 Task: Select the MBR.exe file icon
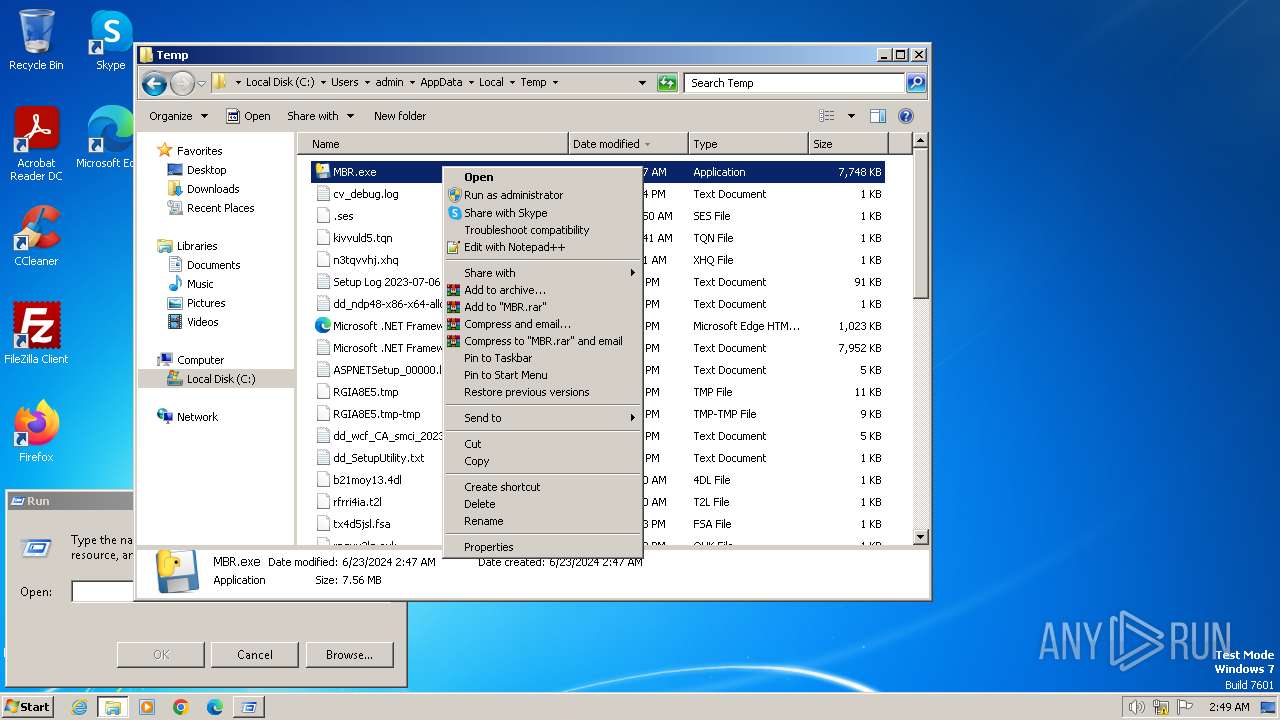pos(323,172)
